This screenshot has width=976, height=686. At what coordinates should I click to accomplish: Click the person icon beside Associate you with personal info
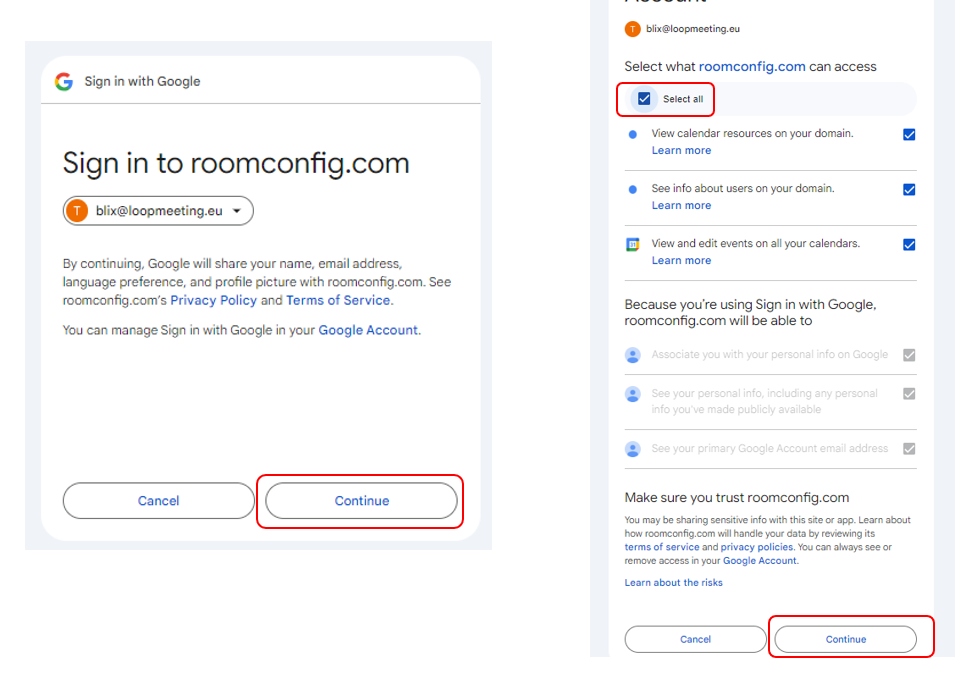coord(632,355)
